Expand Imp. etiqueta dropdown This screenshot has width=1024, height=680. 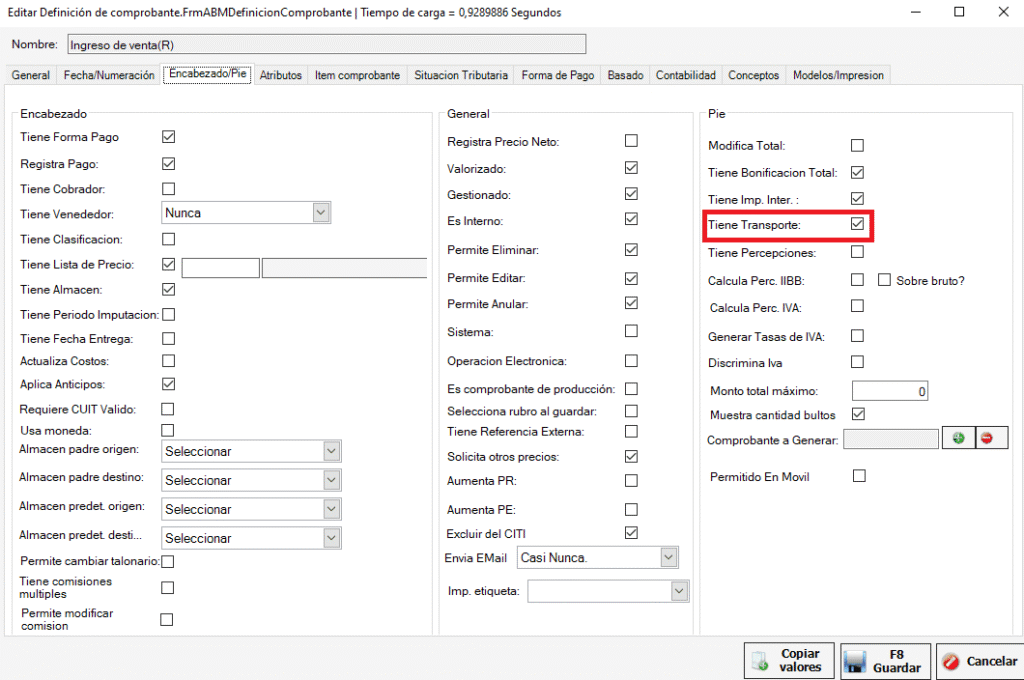tap(679, 592)
